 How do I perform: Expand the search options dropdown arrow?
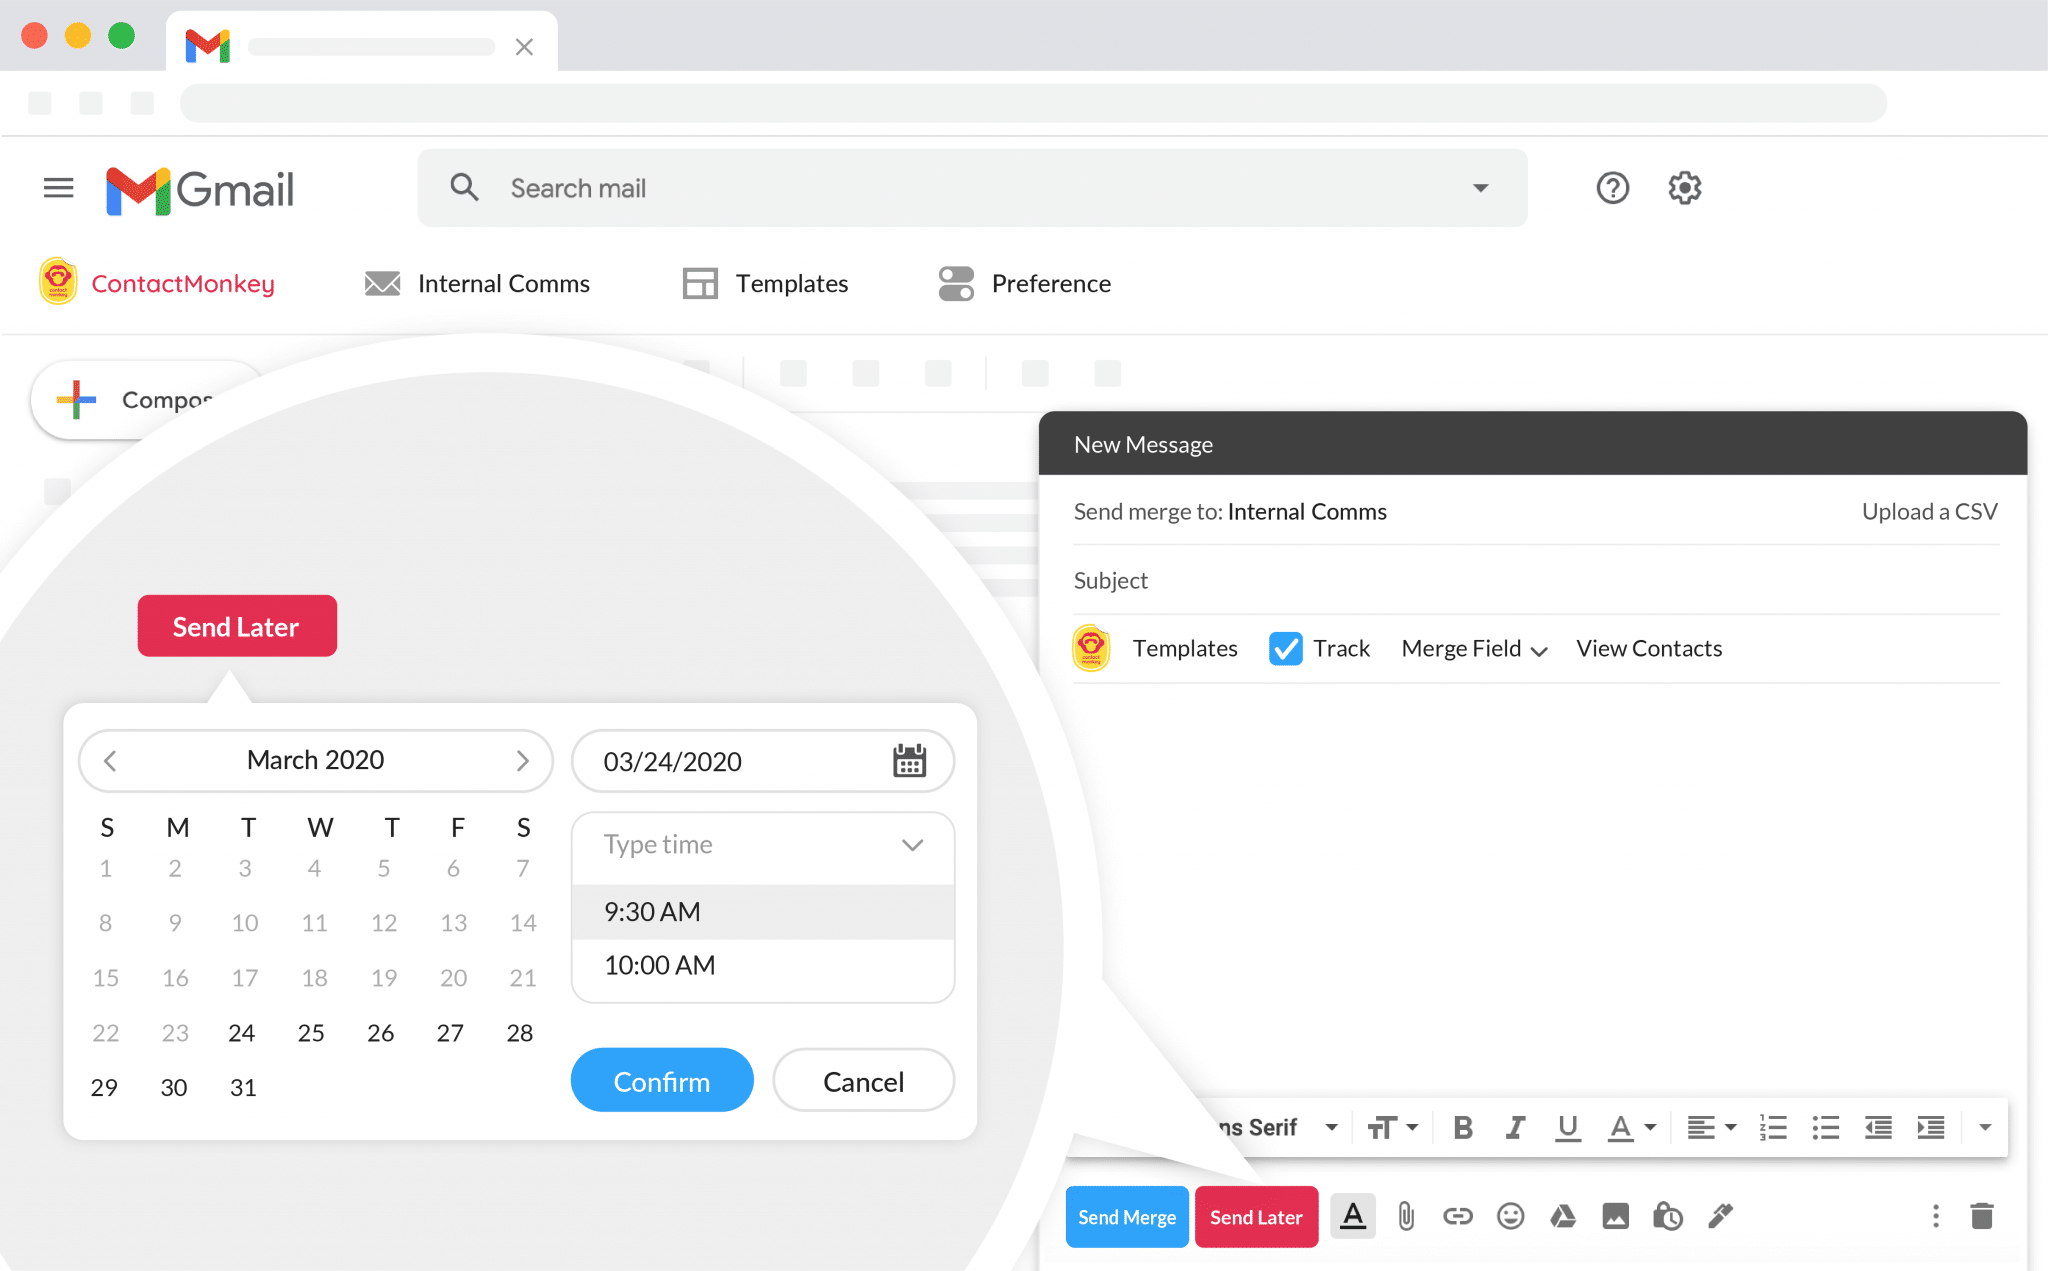point(1480,188)
